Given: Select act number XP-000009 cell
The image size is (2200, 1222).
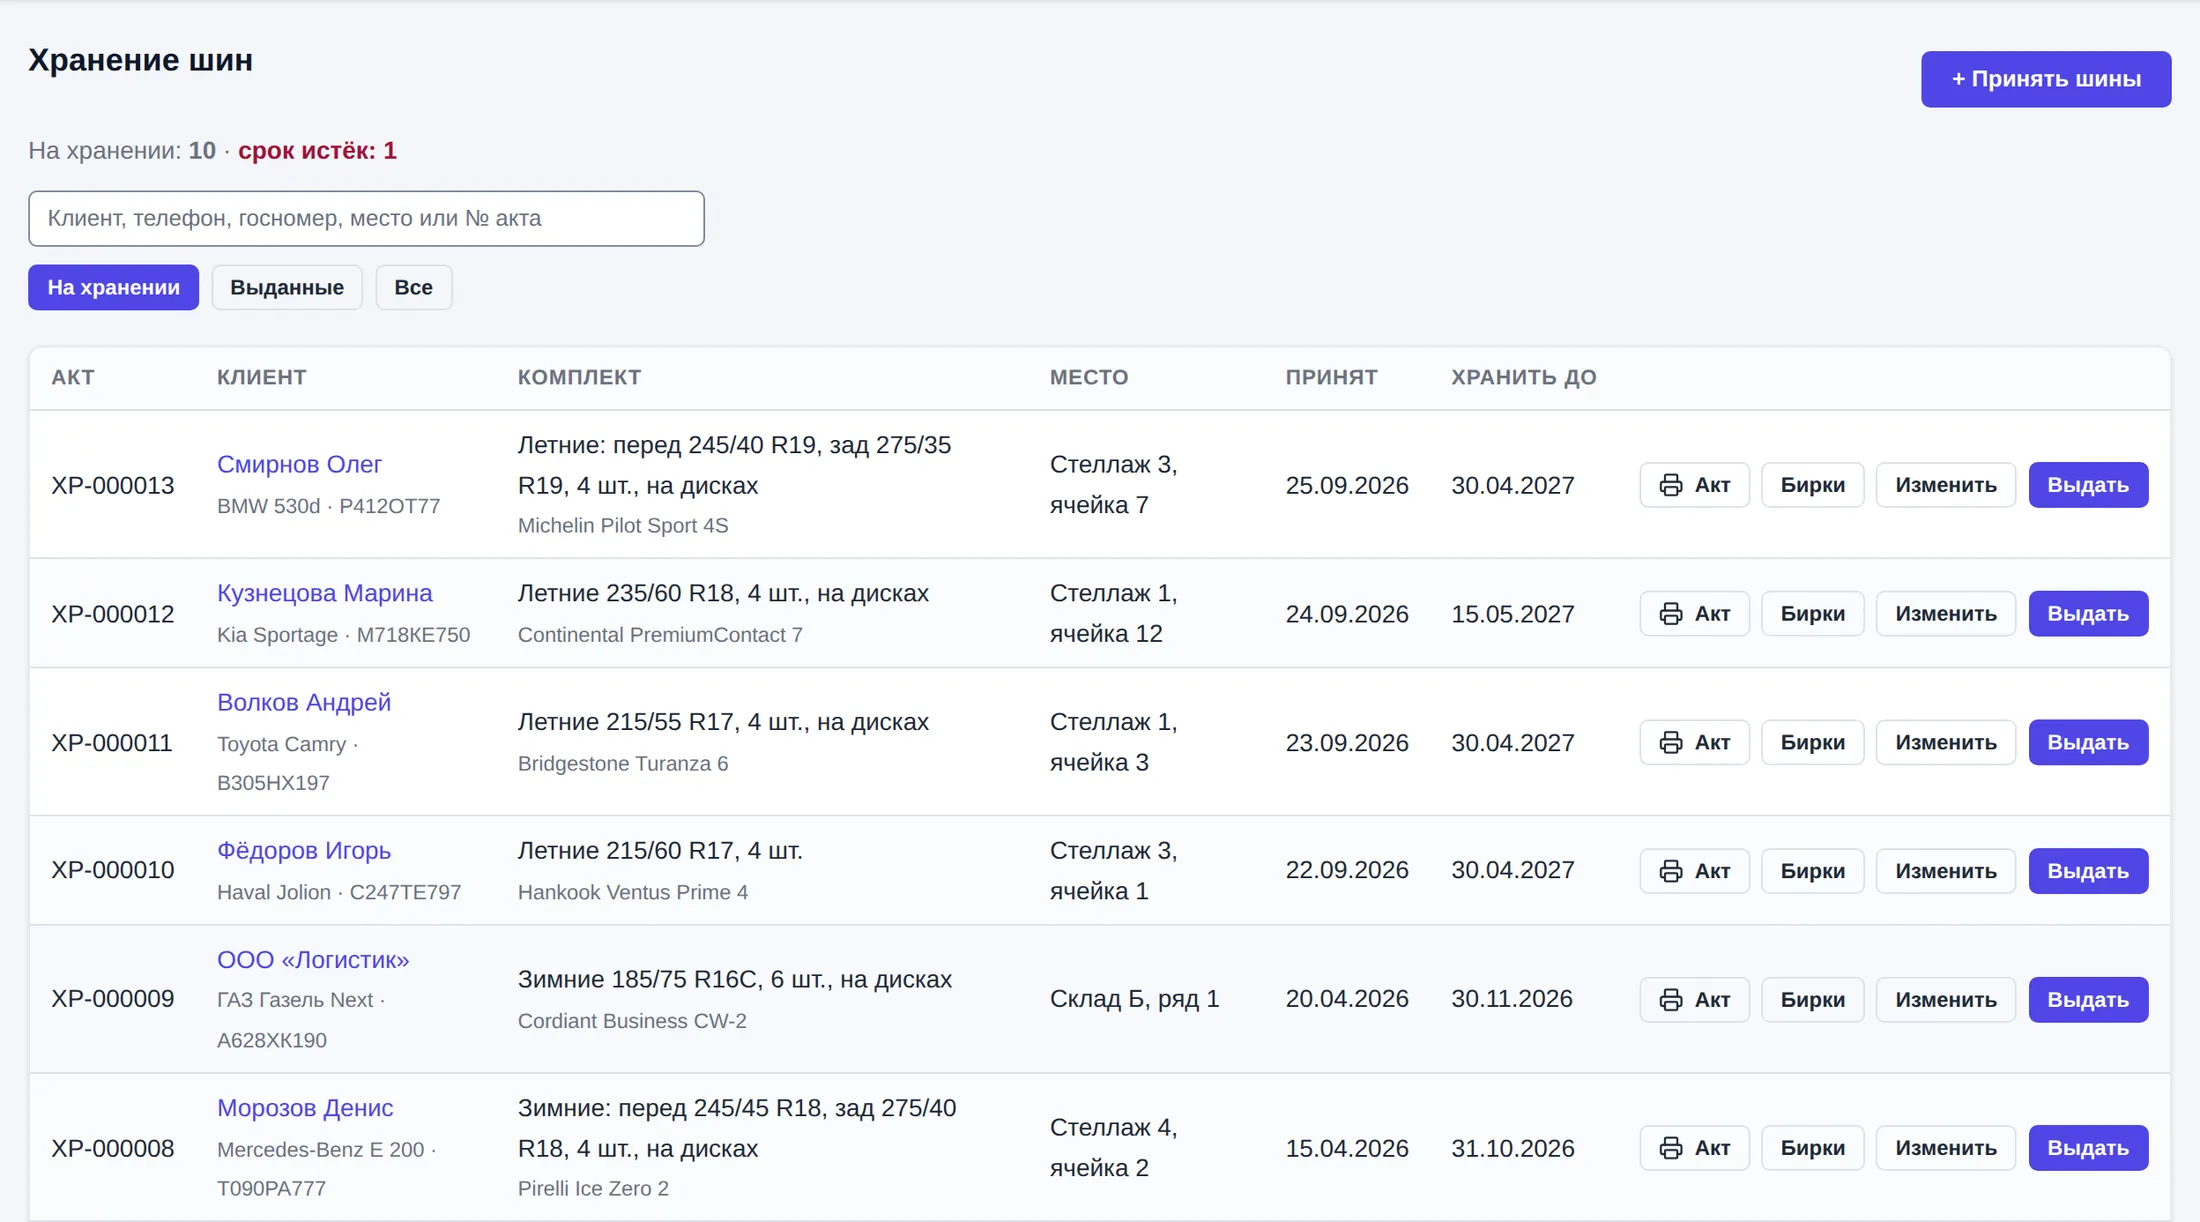Looking at the screenshot, I should click(113, 999).
